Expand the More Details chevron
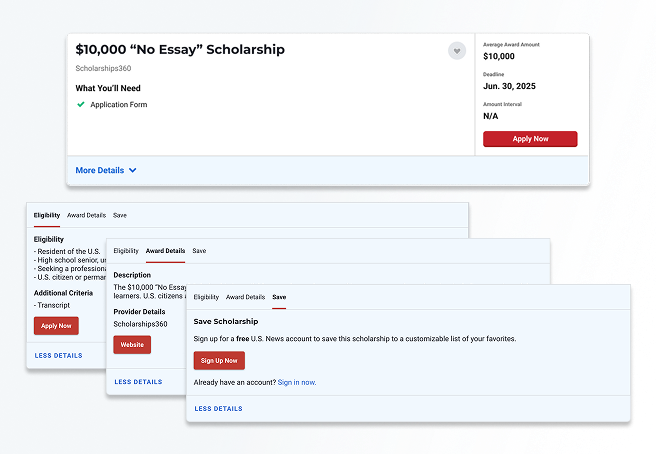This screenshot has height=454, width=656. point(132,171)
